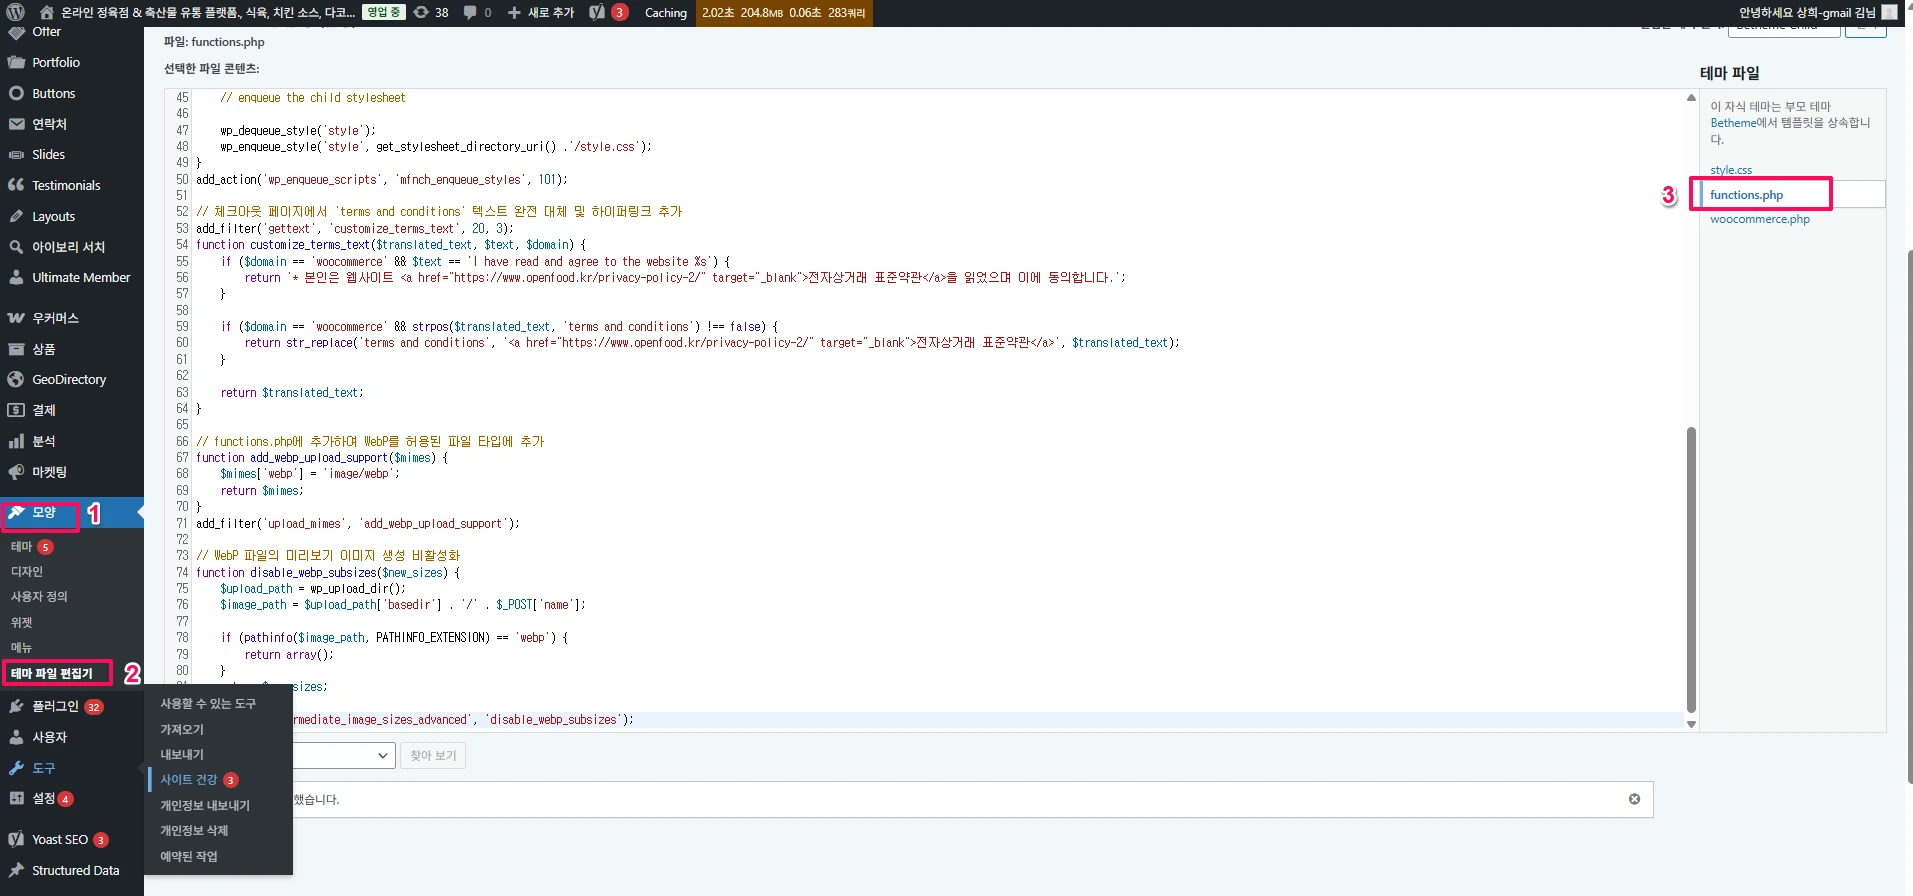Viewport: 1913px width, 896px height.
Task: Open the Buttons sidebar item
Action: click(x=53, y=93)
